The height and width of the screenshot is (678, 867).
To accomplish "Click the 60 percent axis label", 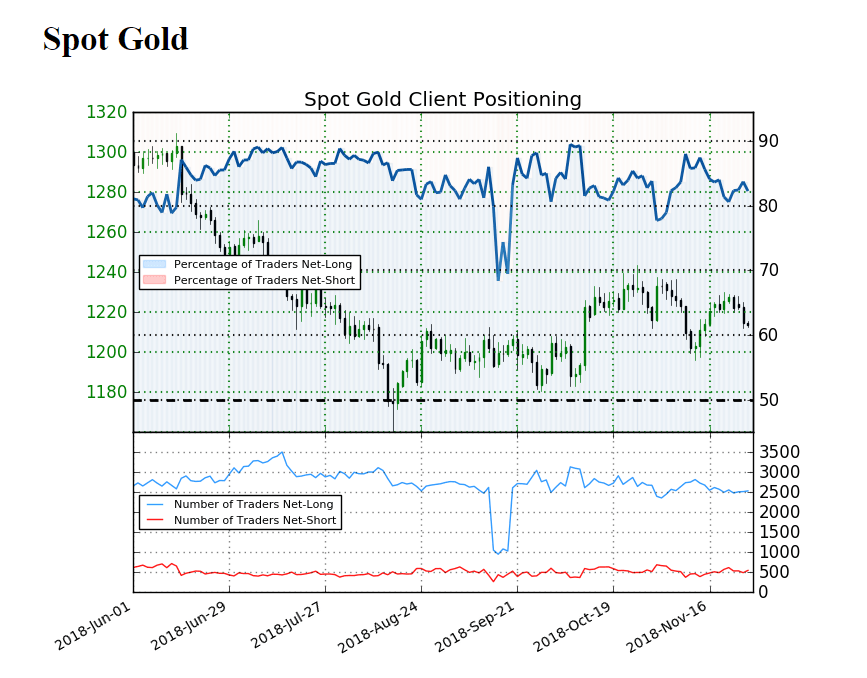I will [x=769, y=335].
